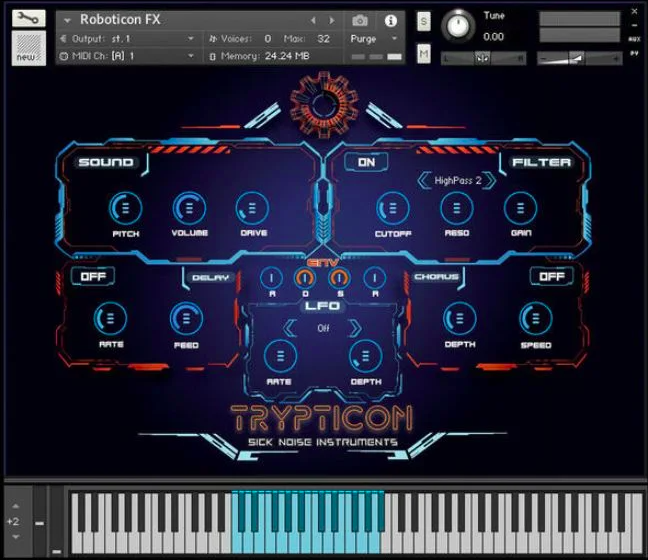The width and height of the screenshot is (648, 560).
Task: Click the Max voices value 32
Action: (324, 39)
